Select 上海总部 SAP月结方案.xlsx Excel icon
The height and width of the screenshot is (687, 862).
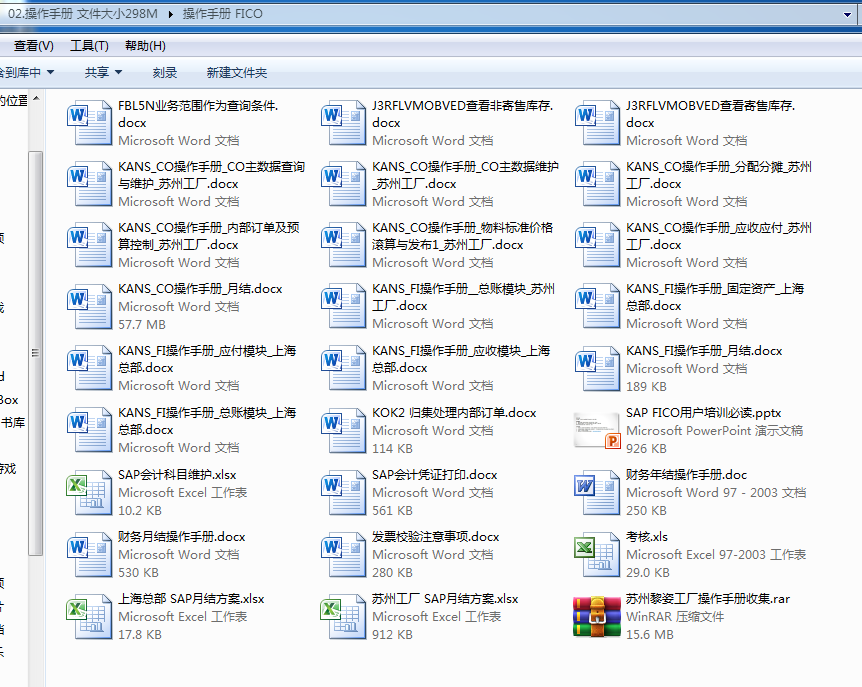point(89,616)
